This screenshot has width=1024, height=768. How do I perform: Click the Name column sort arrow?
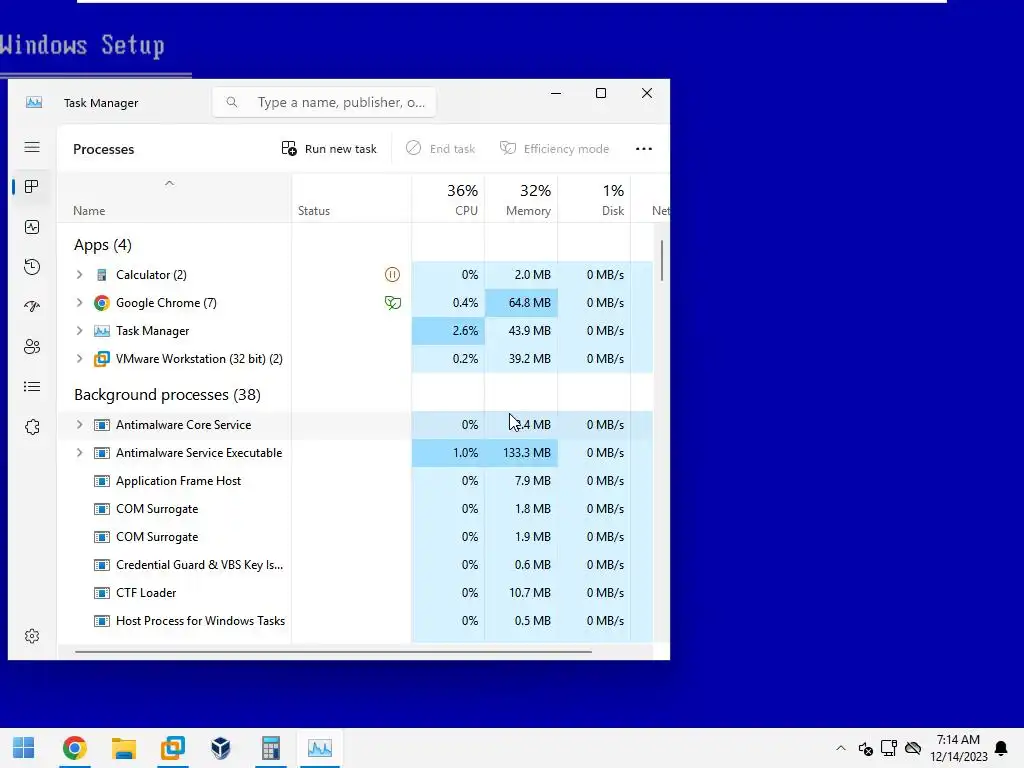(169, 184)
